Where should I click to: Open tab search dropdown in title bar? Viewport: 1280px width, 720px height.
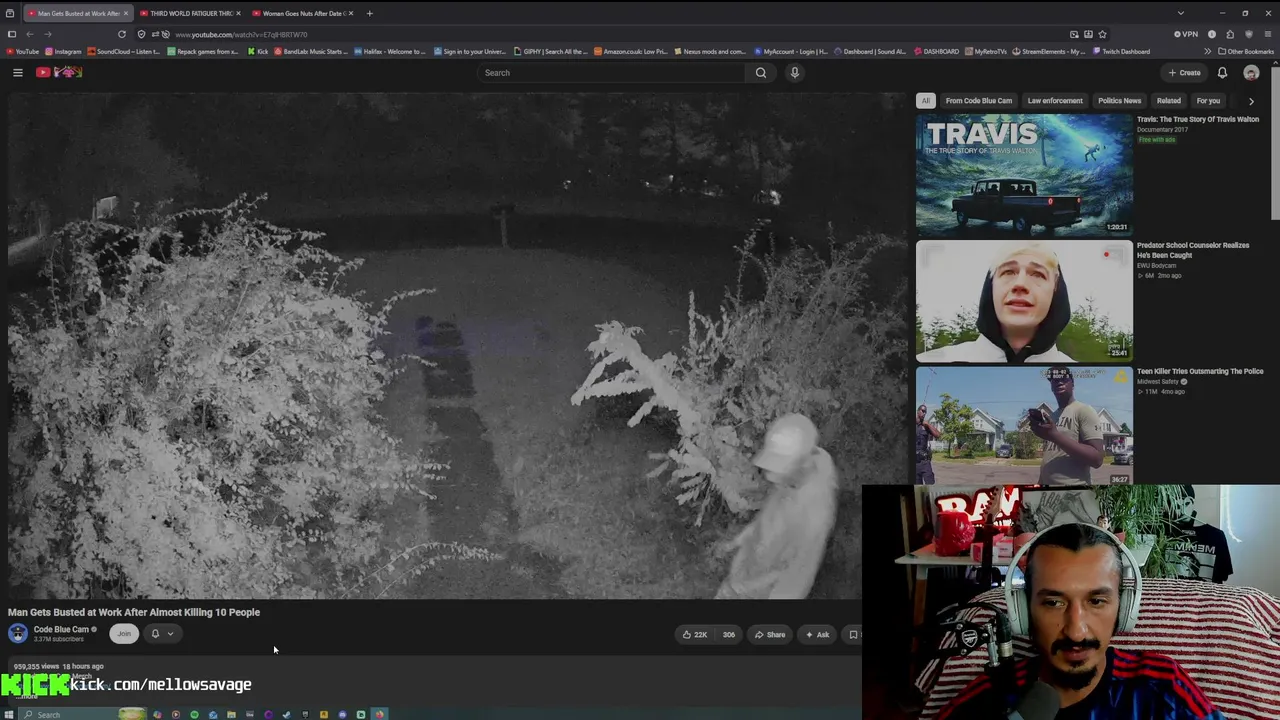(1180, 13)
